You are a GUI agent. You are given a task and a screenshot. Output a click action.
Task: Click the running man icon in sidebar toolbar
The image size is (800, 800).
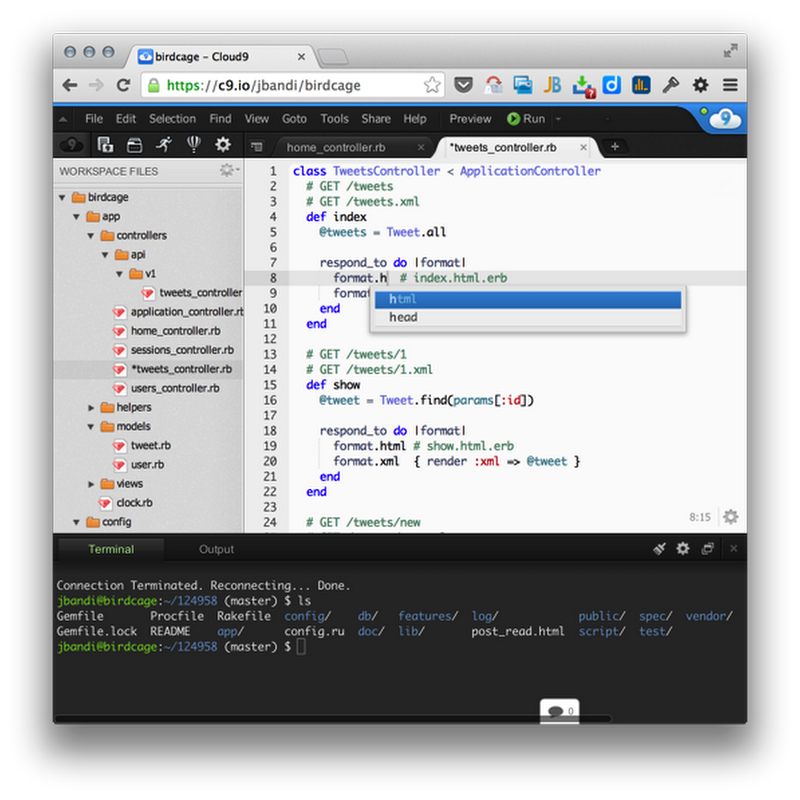(162, 145)
